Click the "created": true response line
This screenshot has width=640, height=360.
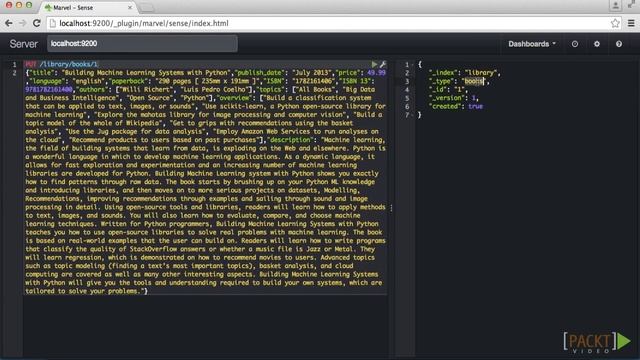pos(456,106)
